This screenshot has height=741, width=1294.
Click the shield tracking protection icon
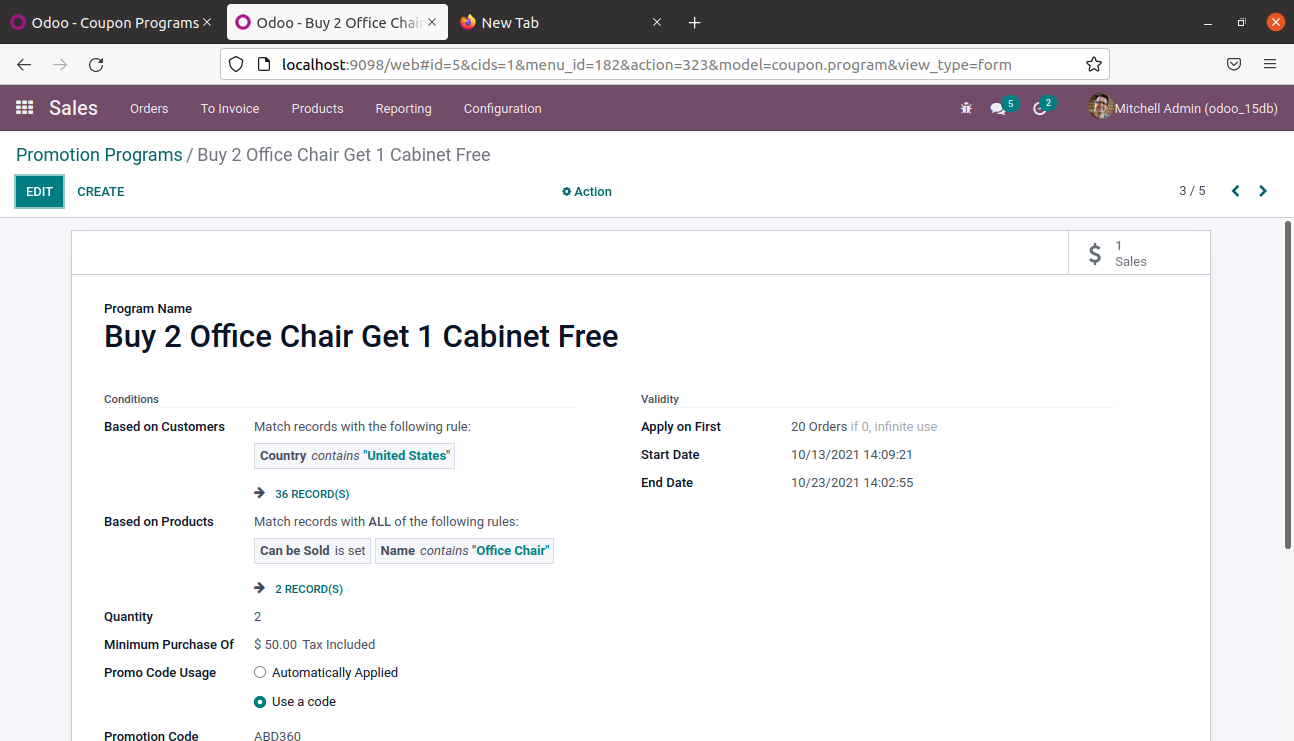[236, 64]
